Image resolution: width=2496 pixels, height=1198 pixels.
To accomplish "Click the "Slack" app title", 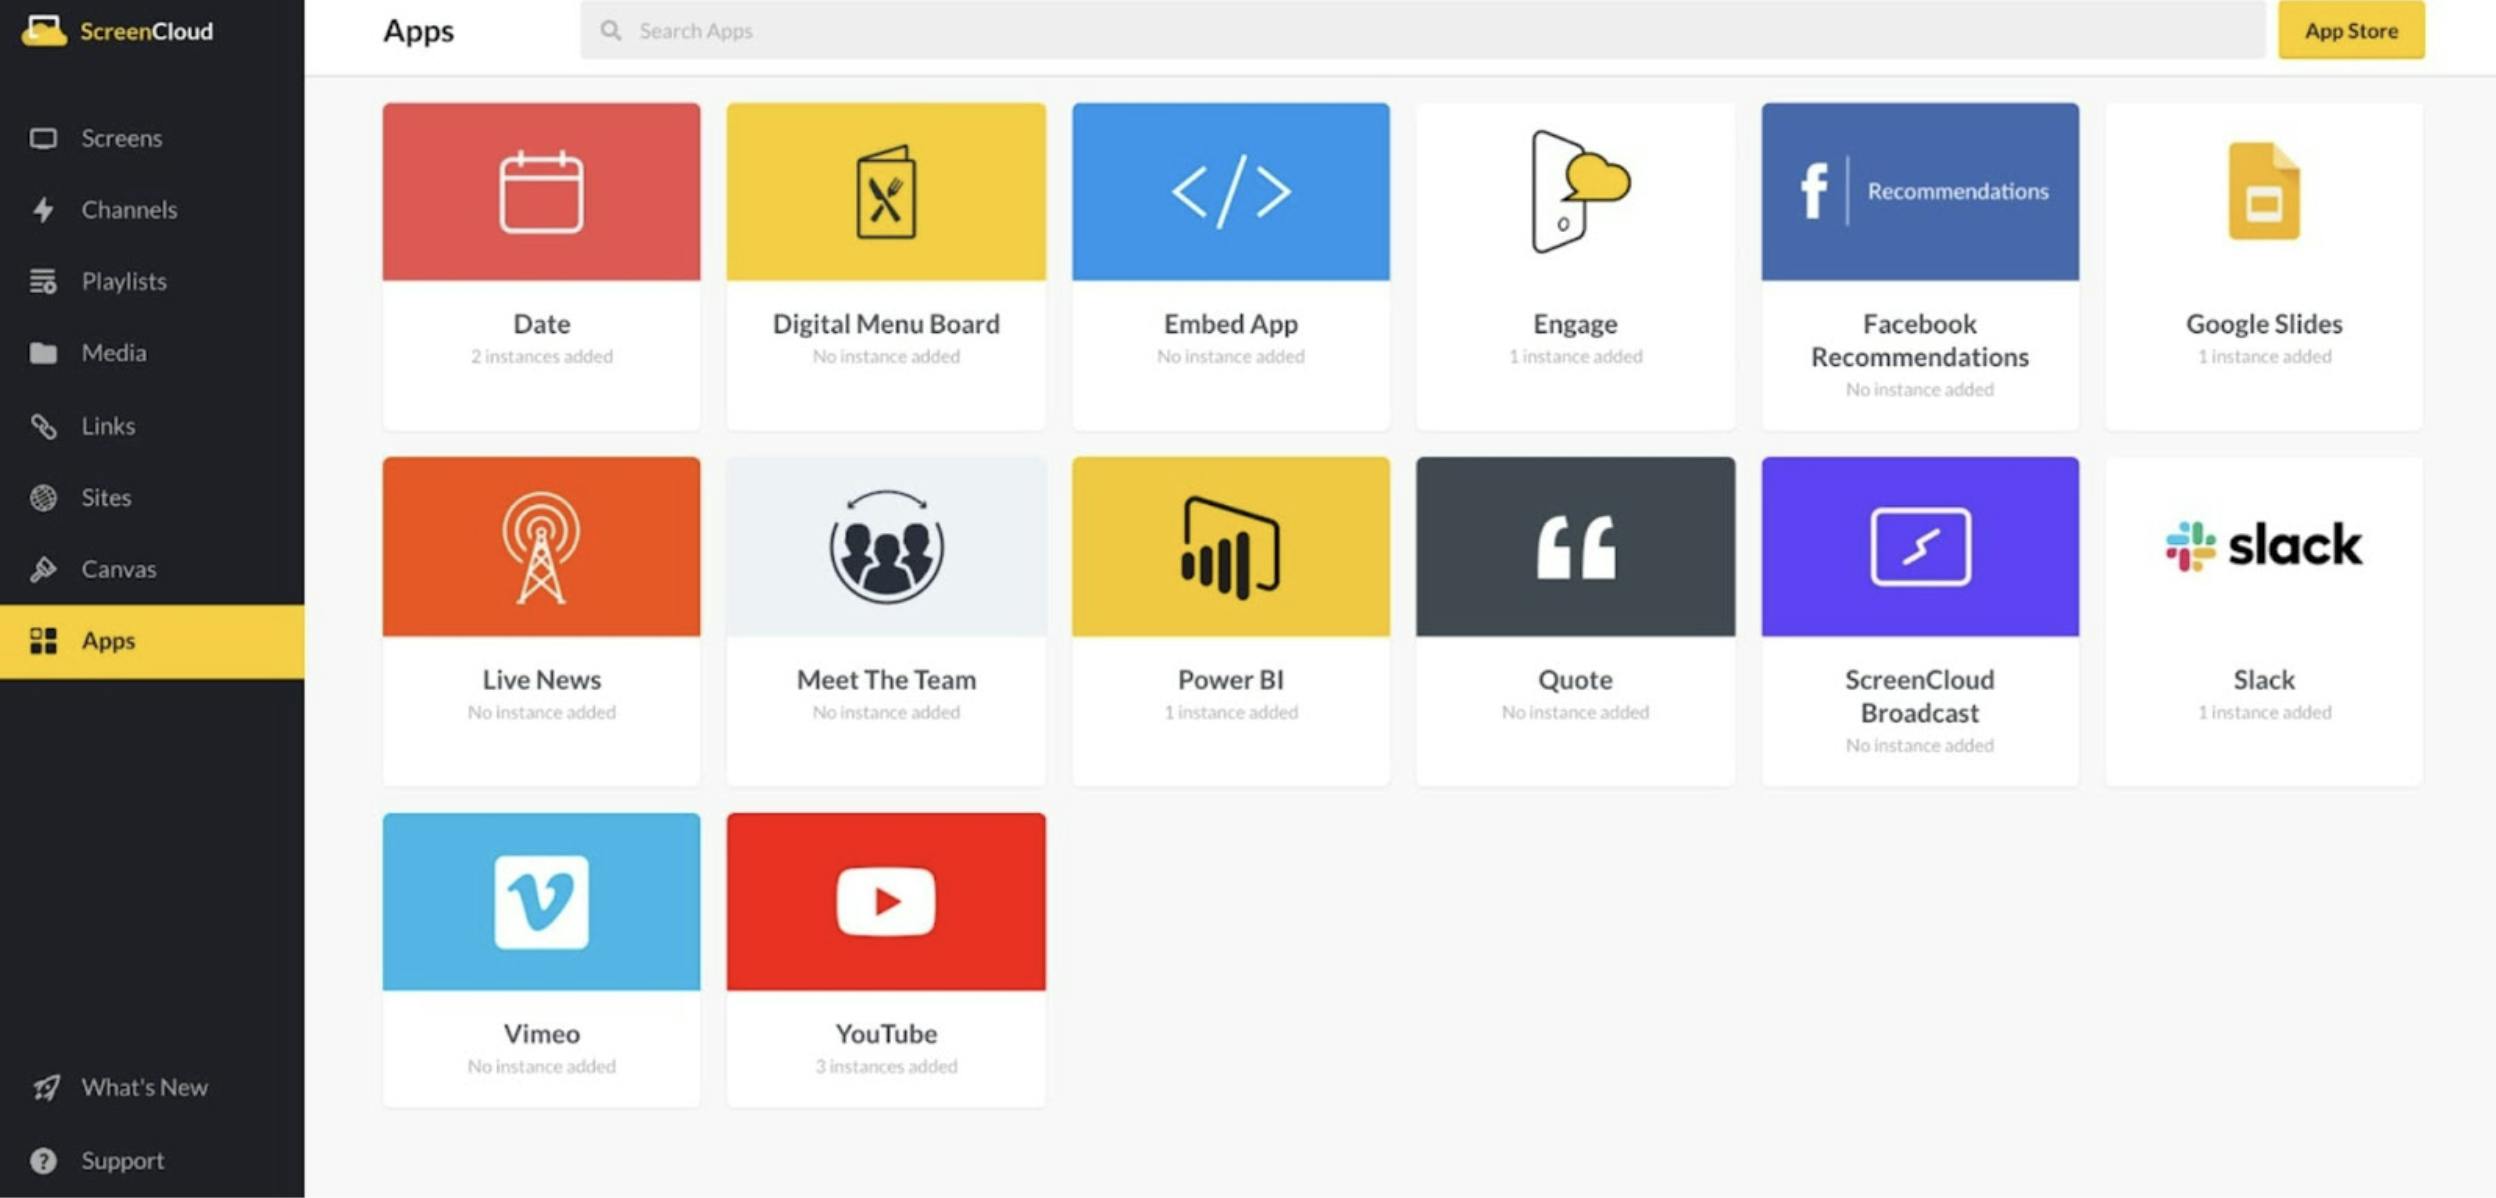I will click(2264, 680).
